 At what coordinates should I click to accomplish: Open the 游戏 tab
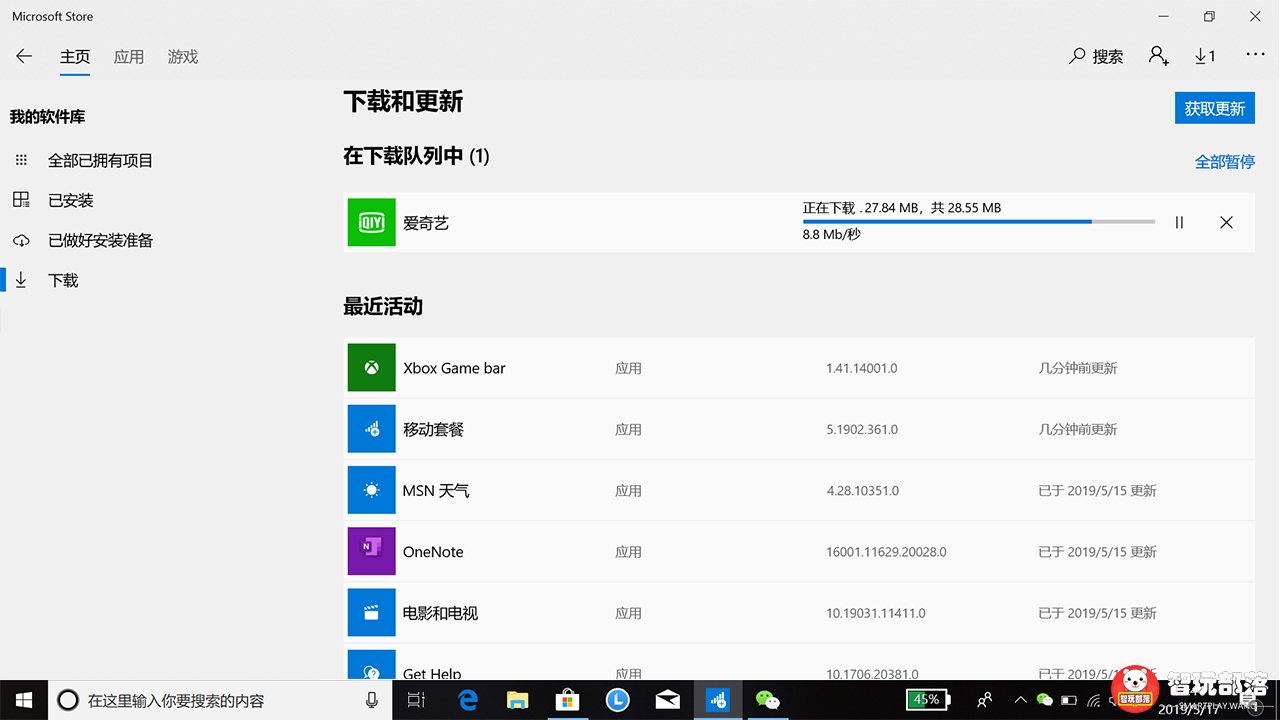(183, 57)
